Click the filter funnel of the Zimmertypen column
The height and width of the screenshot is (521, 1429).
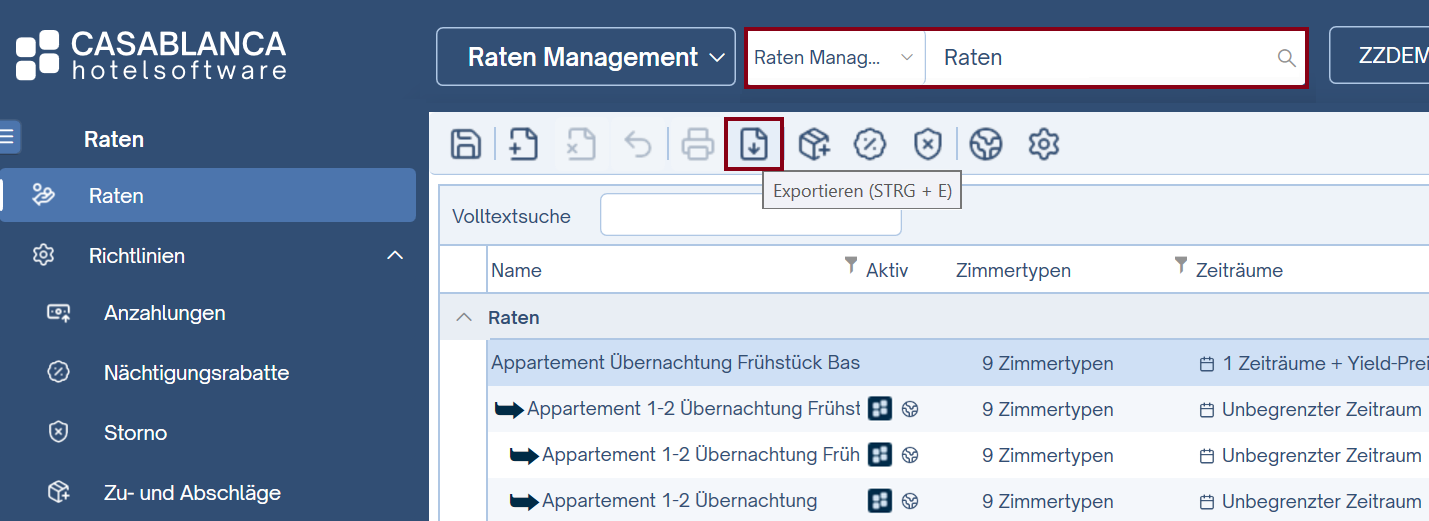pos(1181,264)
